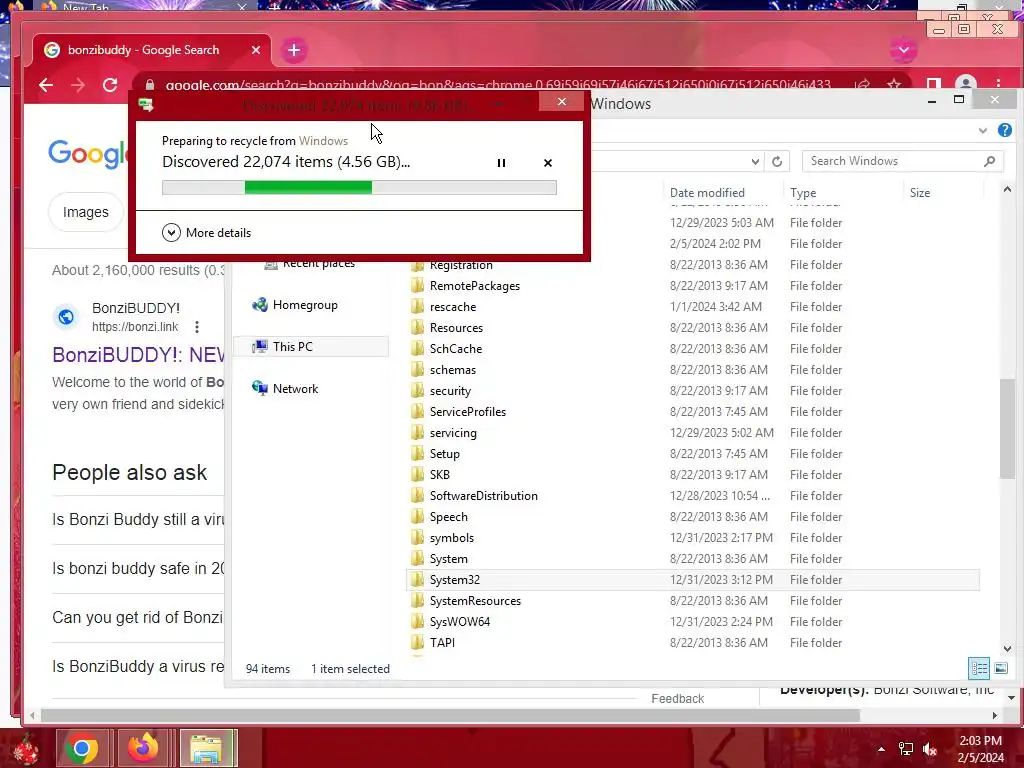This screenshot has height=768, width=1024.
Task: Select the servicing folder
Action: tap(692, 432)
